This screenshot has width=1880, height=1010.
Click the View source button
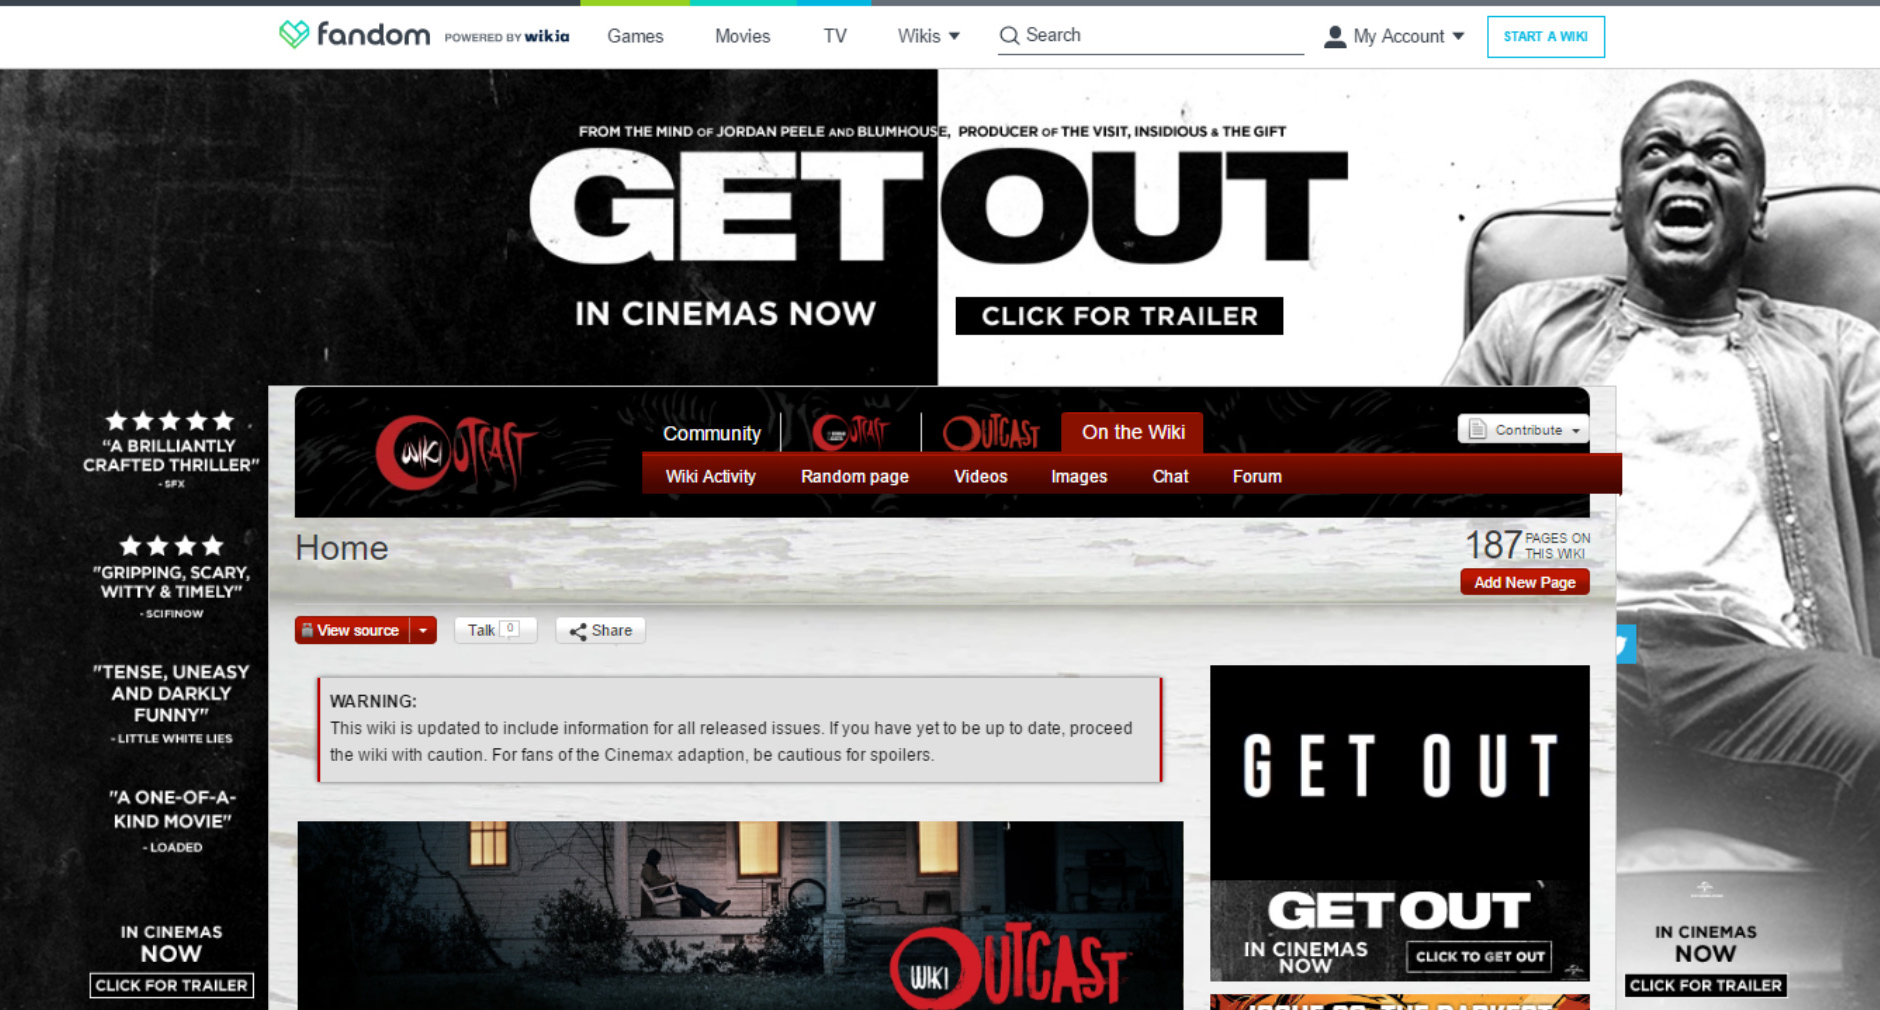coord(352,630)
